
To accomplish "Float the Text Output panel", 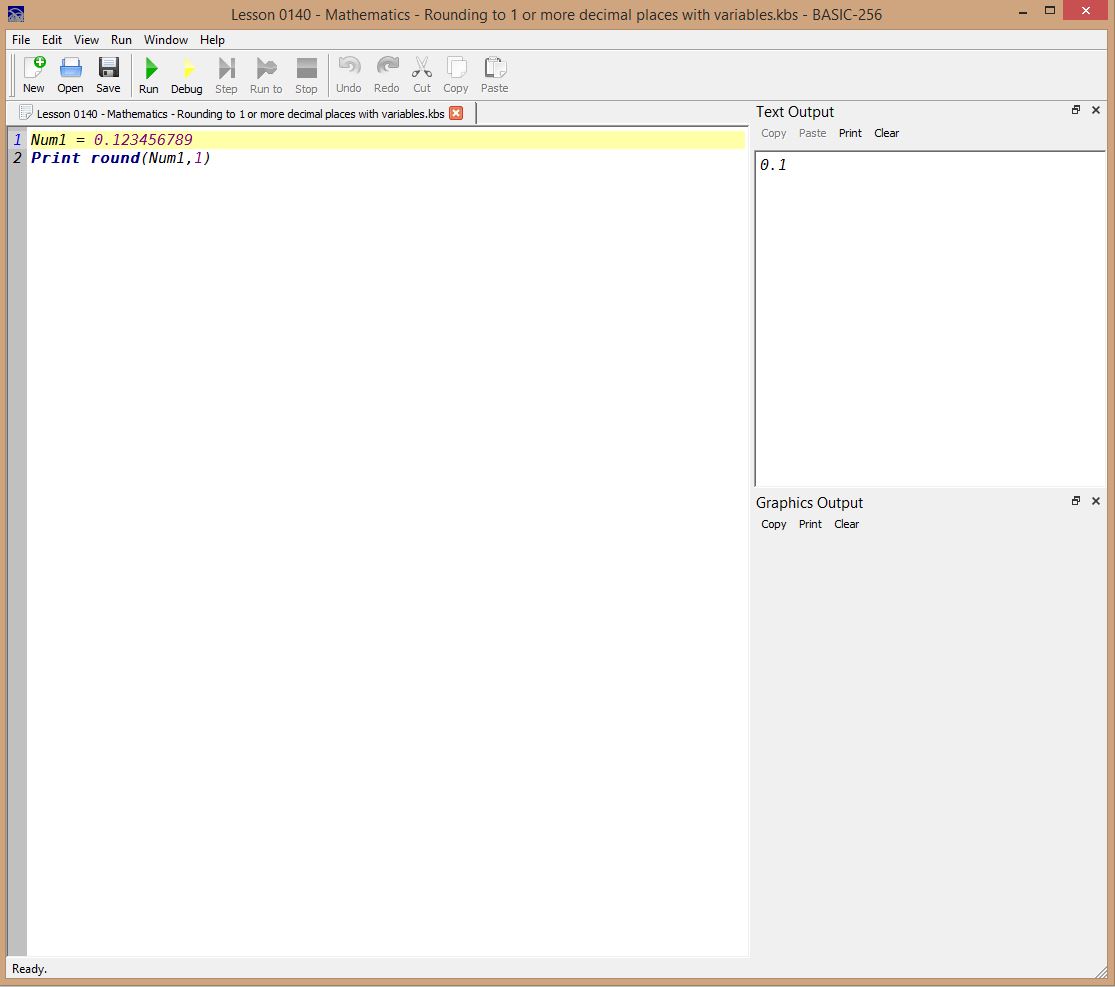I will [1076, 110].
